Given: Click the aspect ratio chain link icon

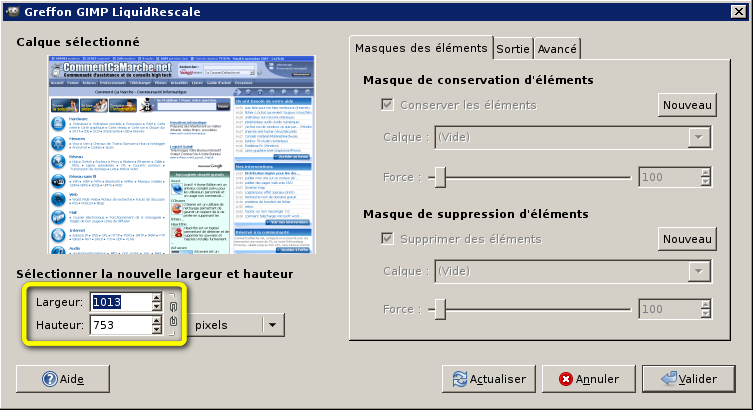Looking at the screenshot, I should [172, 313].
